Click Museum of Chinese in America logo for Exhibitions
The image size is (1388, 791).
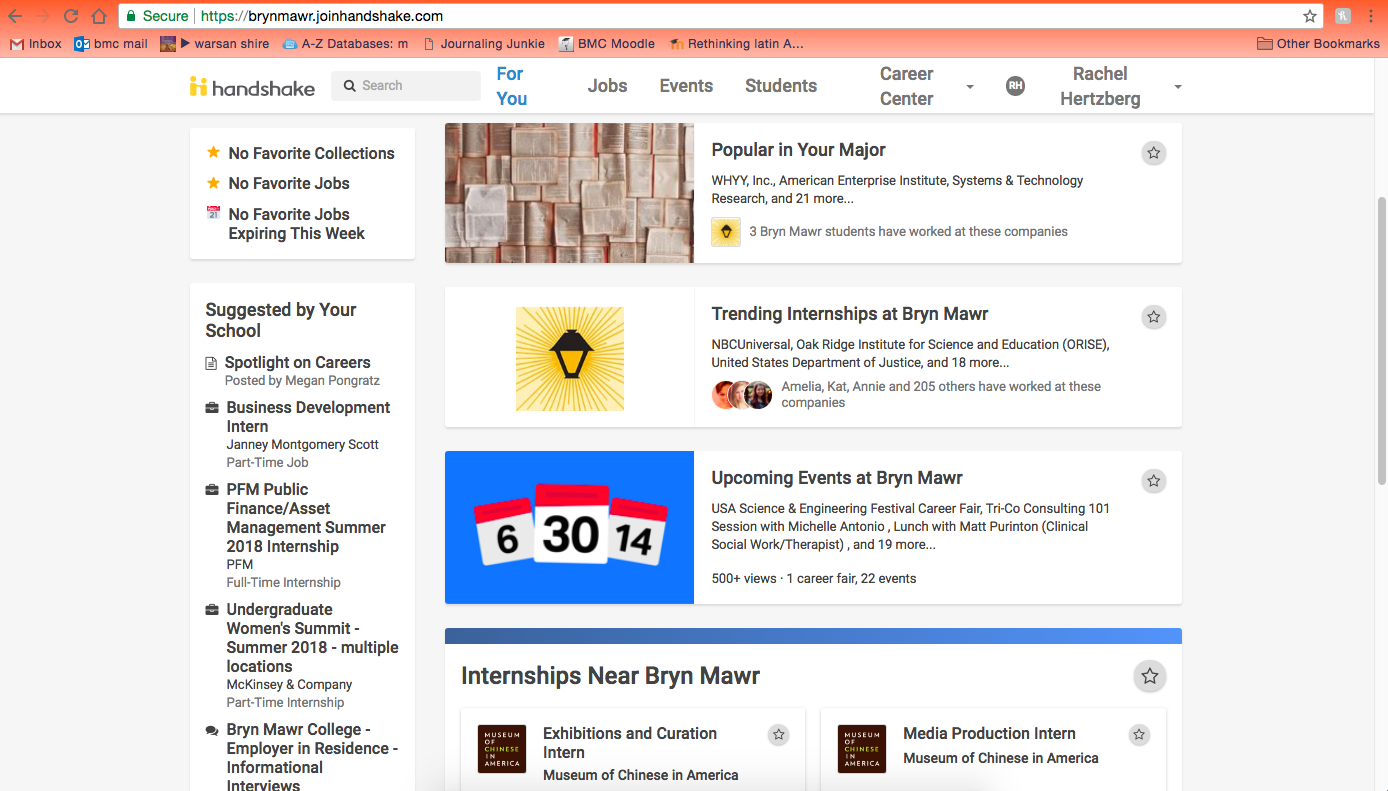(501, 749)
